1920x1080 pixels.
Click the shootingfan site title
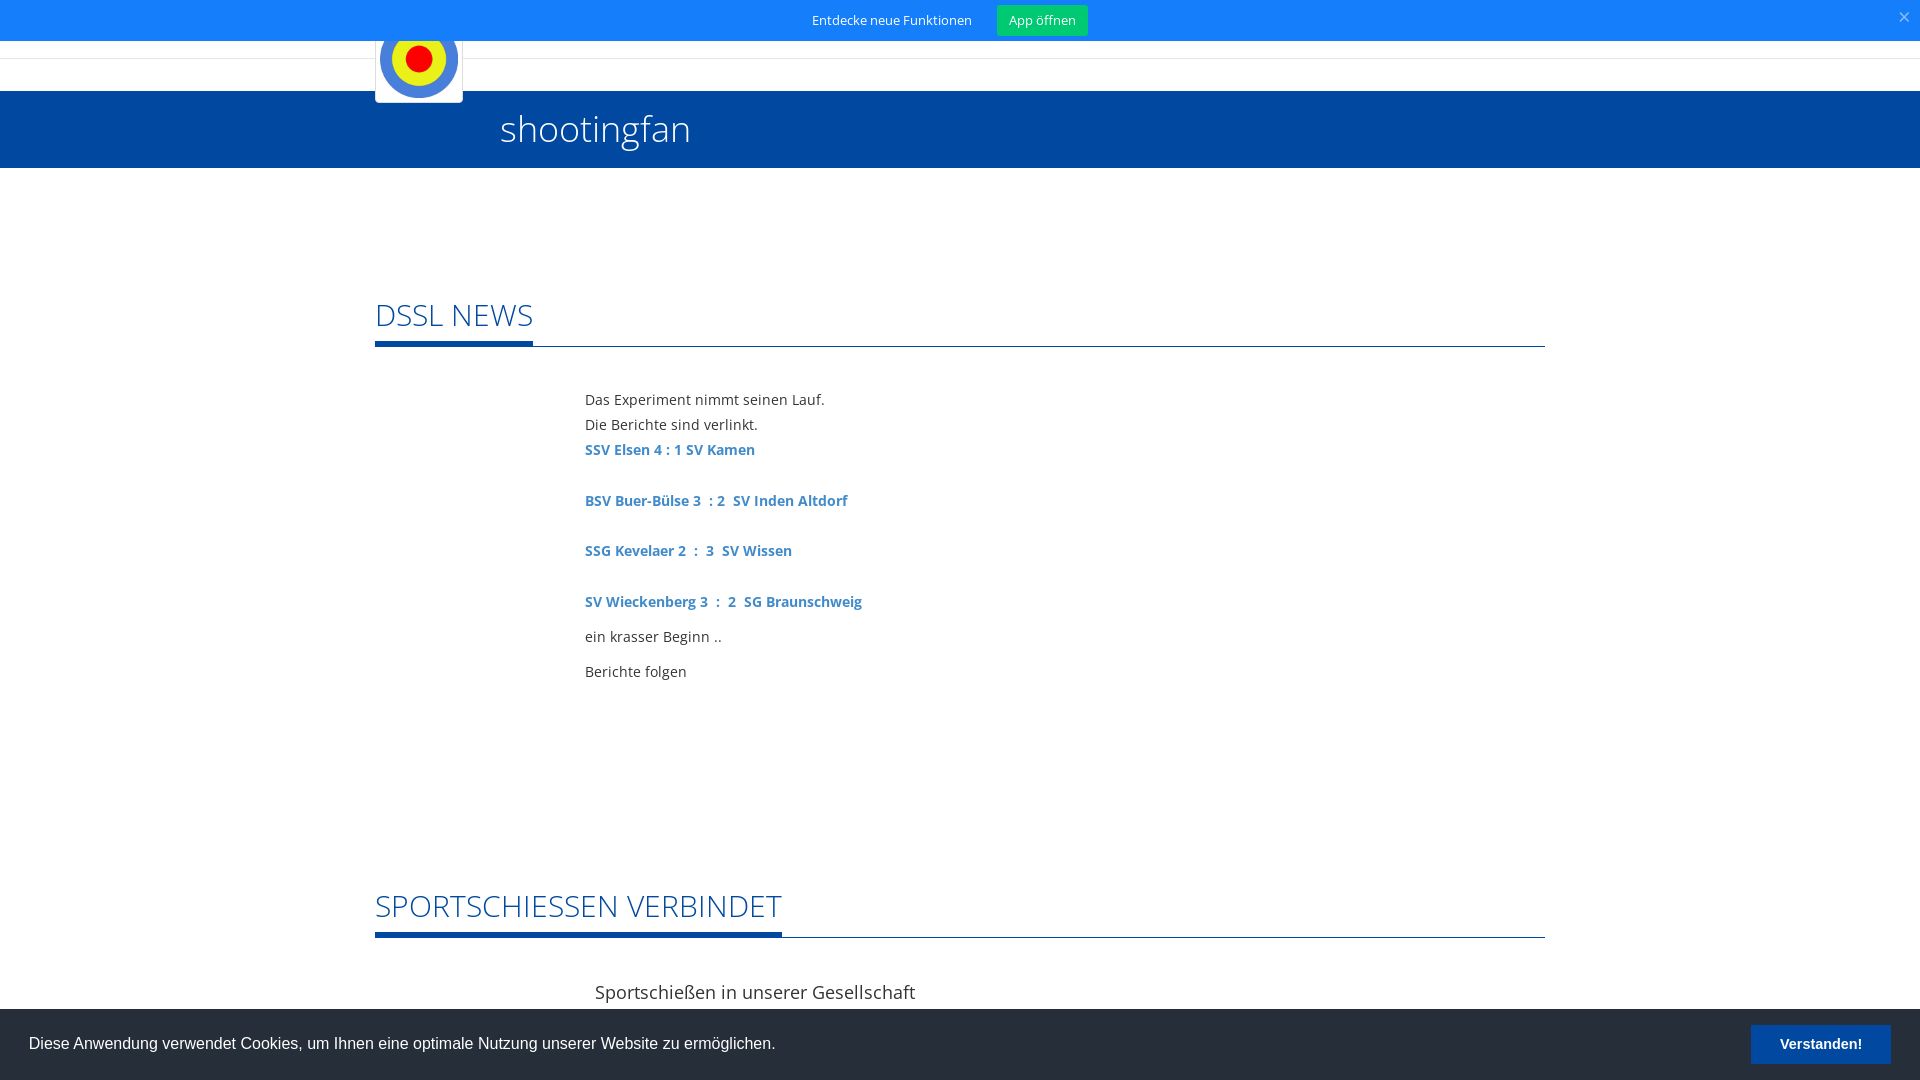595,129
